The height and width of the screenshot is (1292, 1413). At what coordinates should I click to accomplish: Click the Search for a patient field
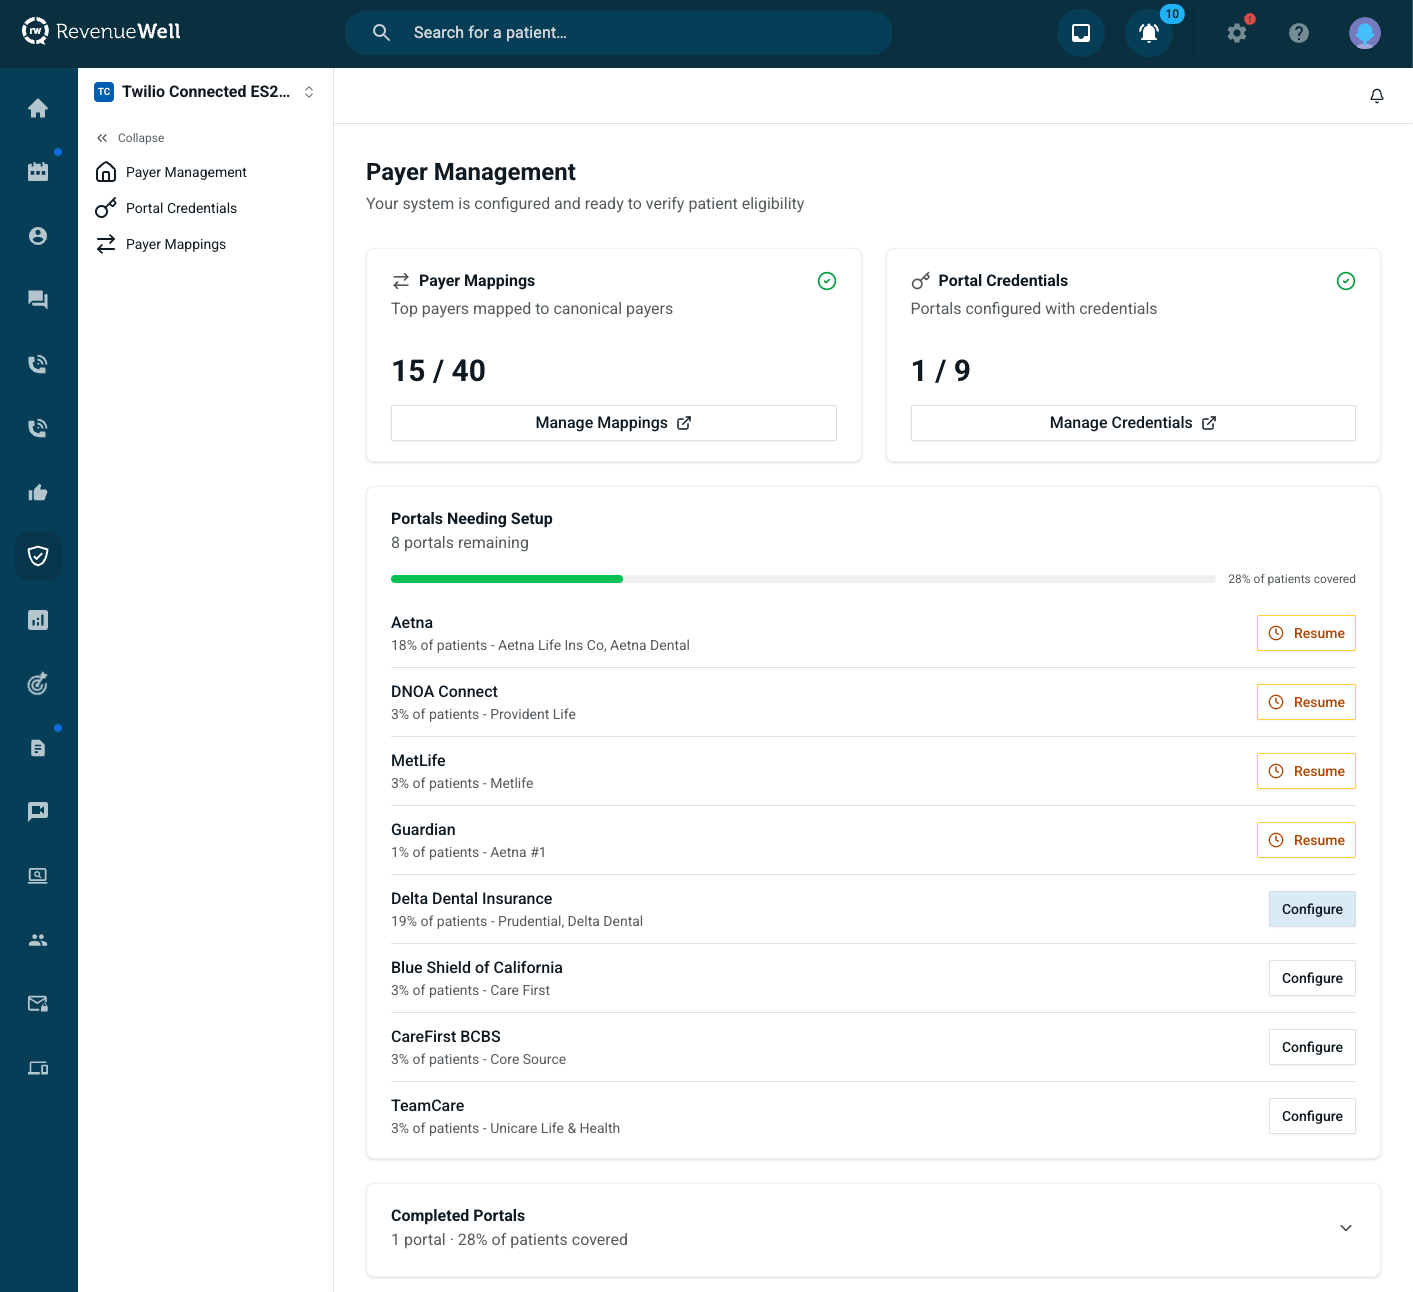[640, 33]
